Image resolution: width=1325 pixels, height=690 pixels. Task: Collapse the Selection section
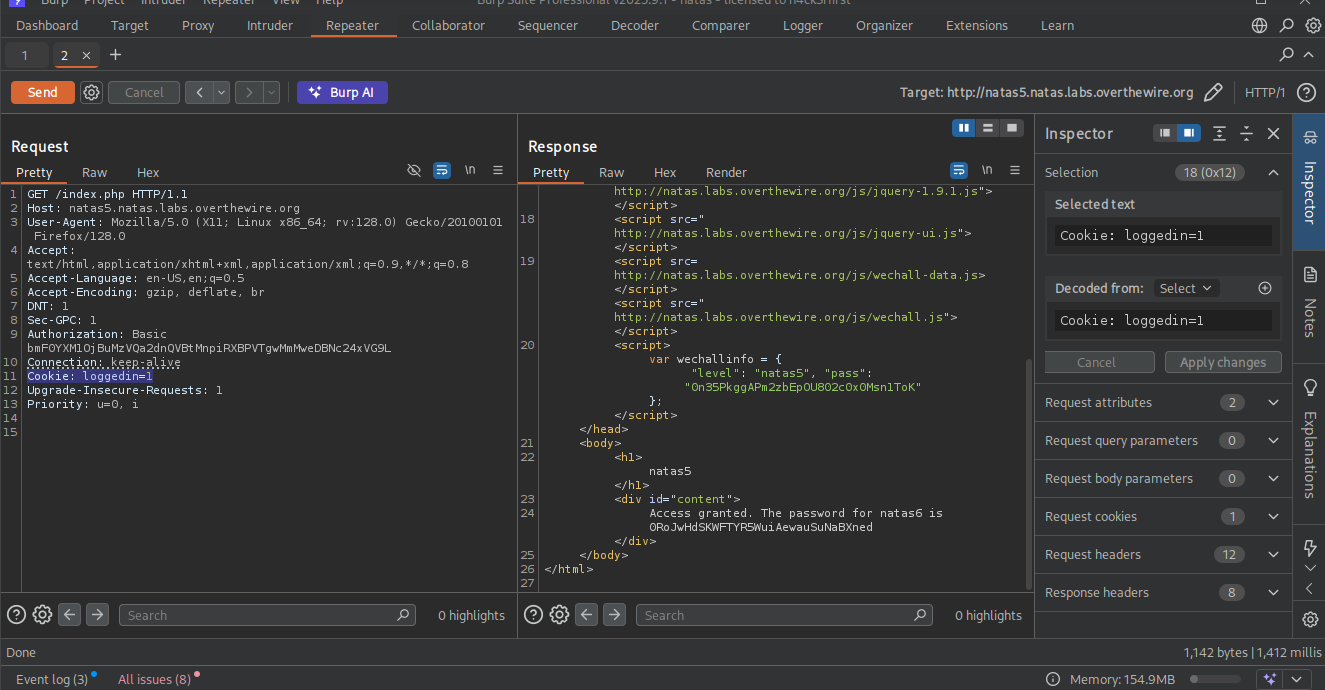1273,172
